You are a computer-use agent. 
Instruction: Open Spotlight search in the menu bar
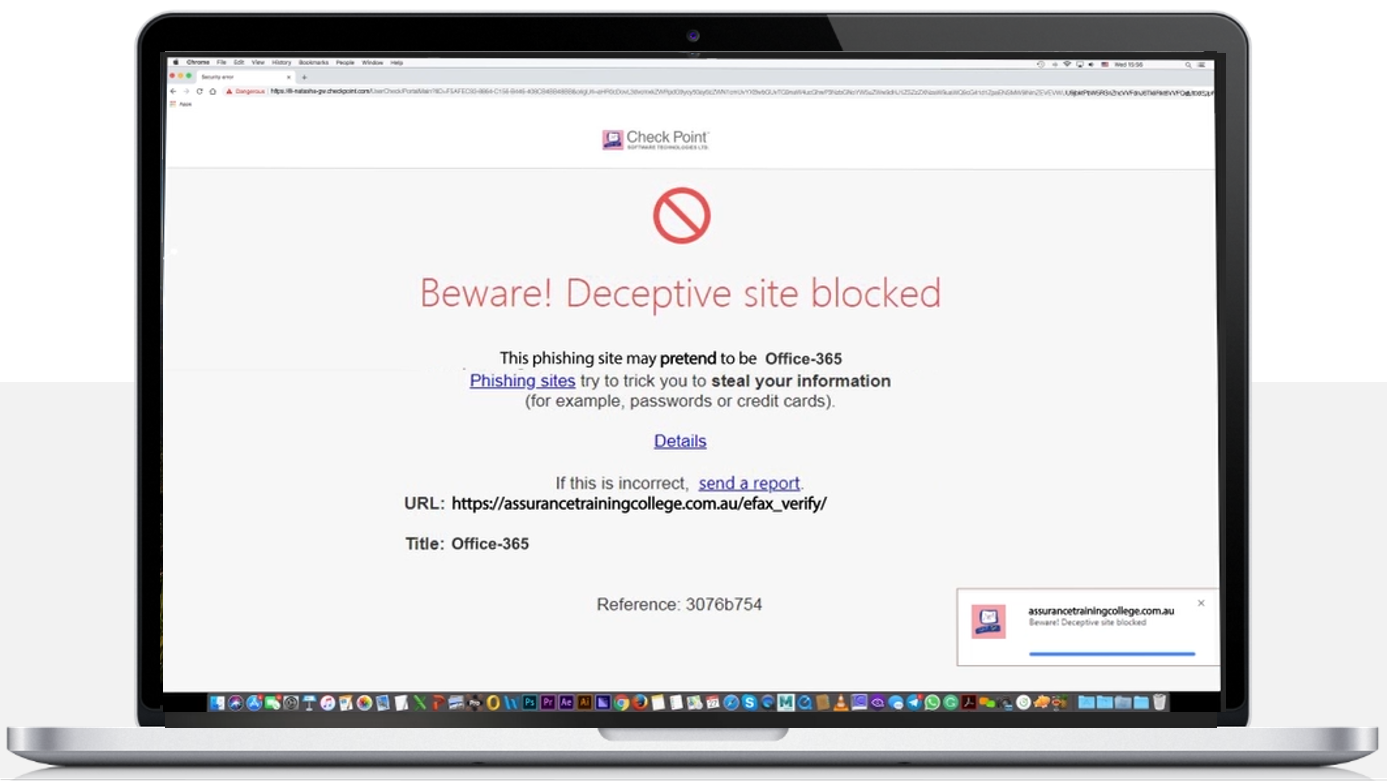[x=1188, y=64]
